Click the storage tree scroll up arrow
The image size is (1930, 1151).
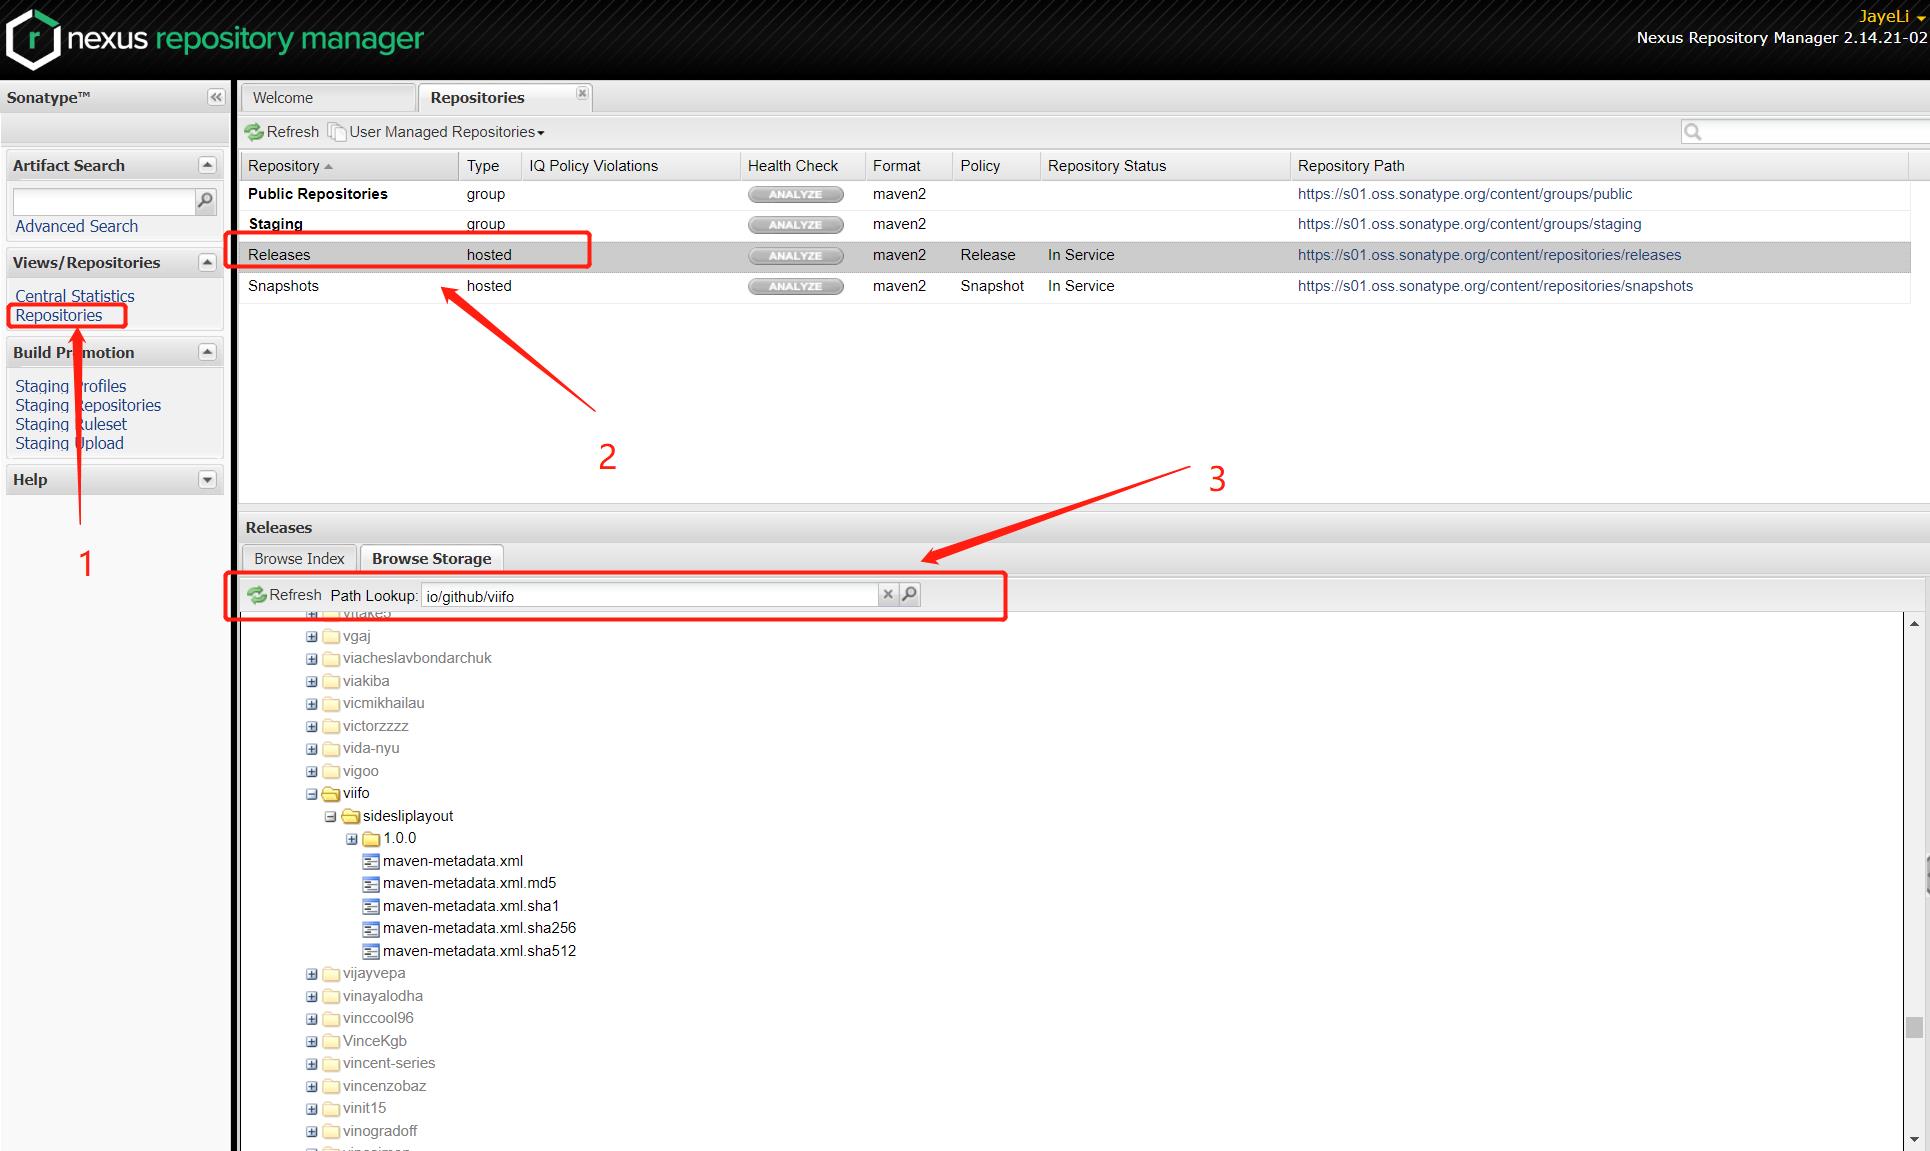pyautogui.click(x=1914, y=624)
